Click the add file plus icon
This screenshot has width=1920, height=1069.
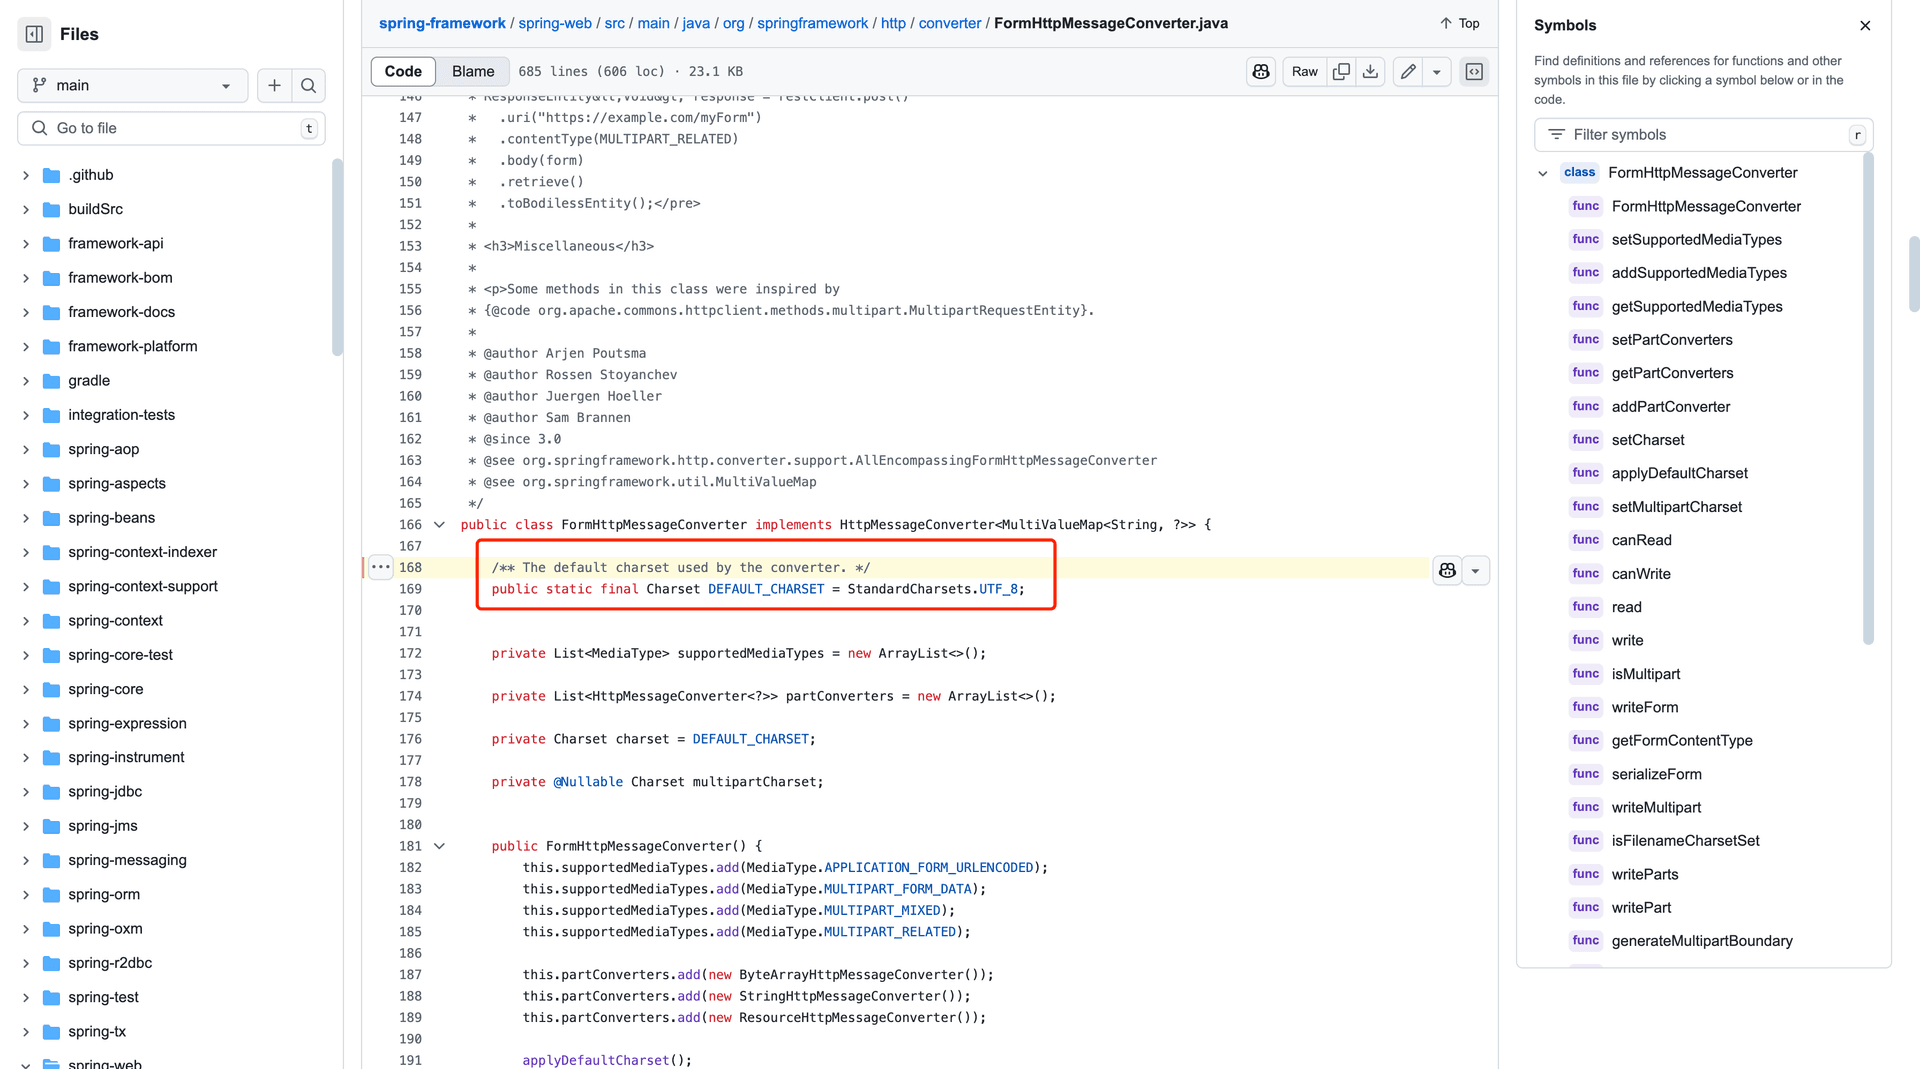pyautogui.click(x=274, y=86)
